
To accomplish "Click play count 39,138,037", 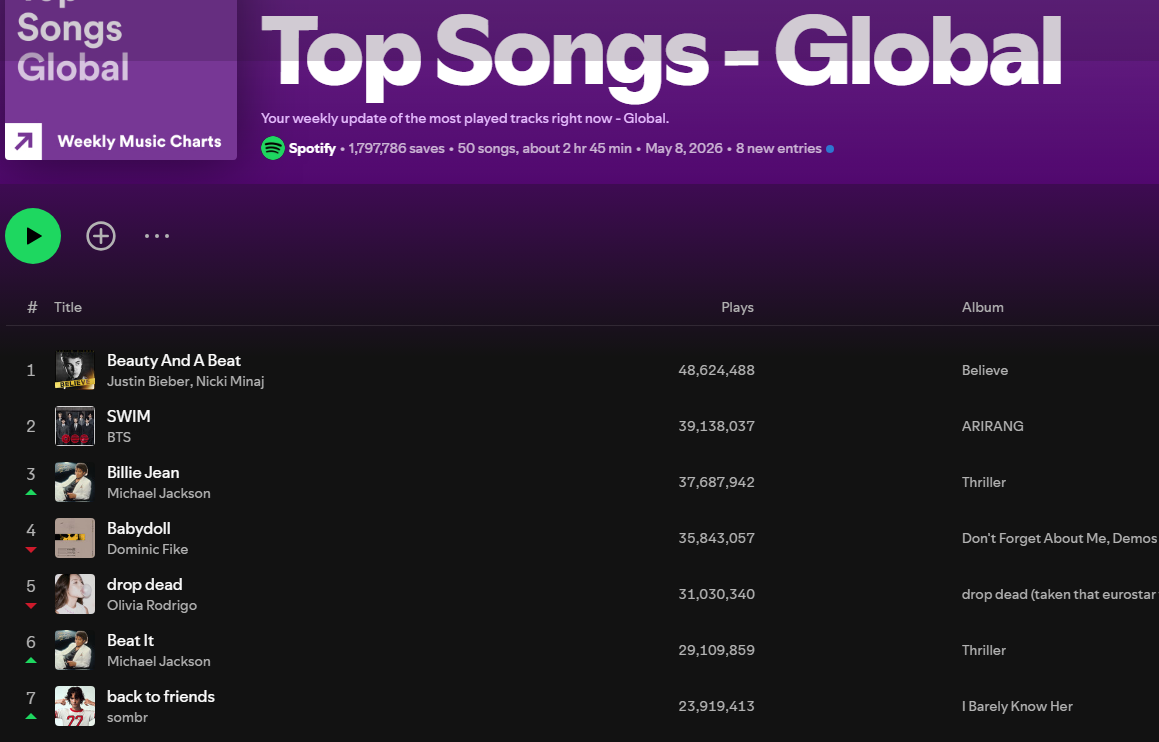I will click(716, 426).
